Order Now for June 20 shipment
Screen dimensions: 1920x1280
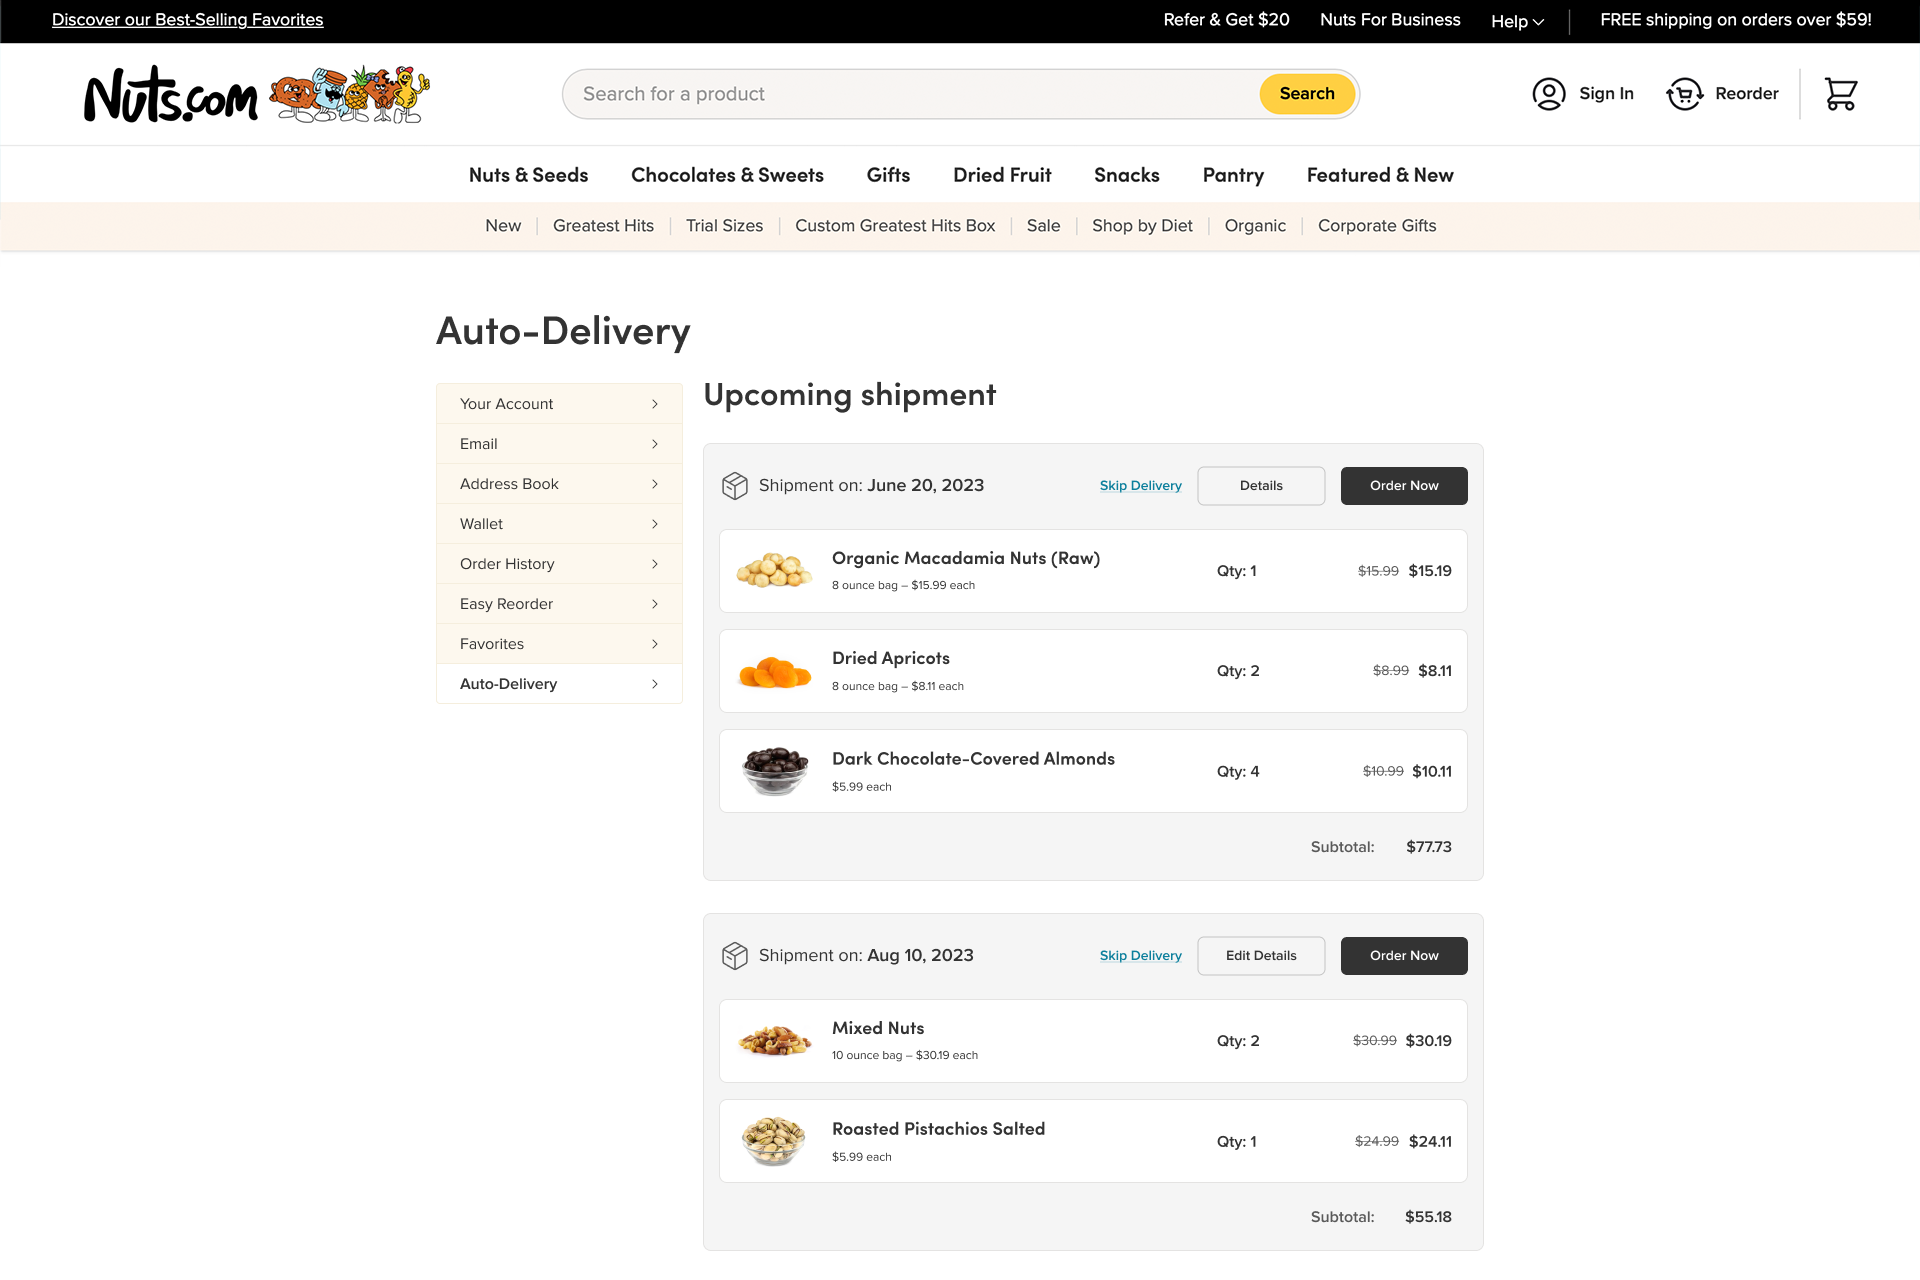(1404, 486)
